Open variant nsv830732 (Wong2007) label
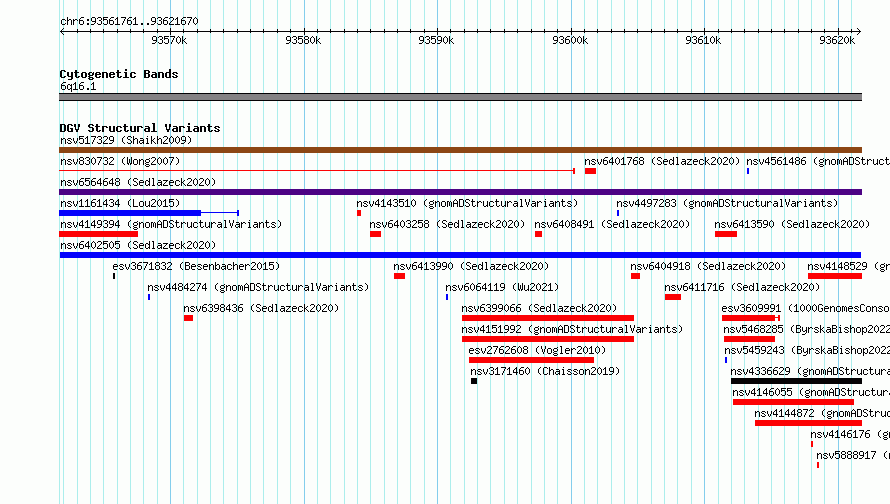This screenshot has width=890, height=504. tap(120, 161)
